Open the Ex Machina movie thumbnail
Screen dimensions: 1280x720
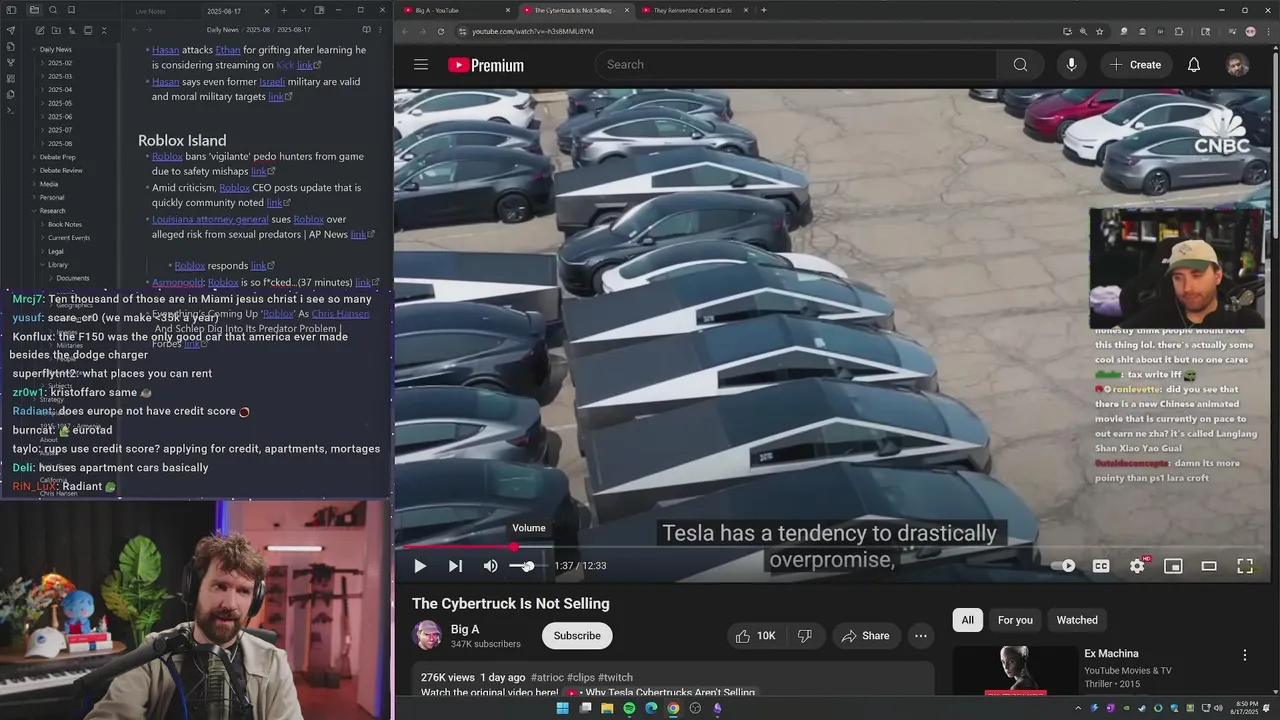(x=1015, y=671)
